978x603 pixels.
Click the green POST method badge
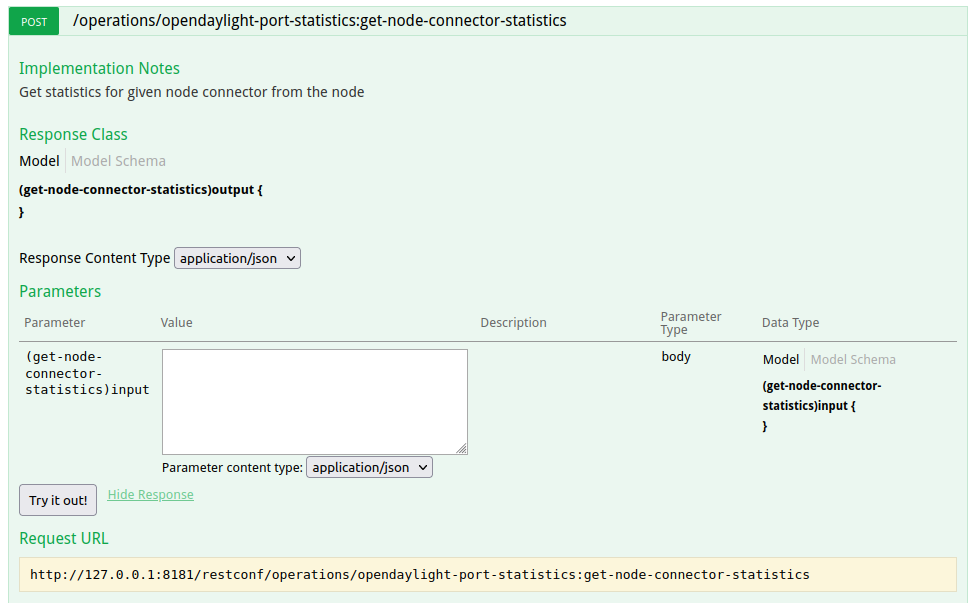tap(34, 21)
